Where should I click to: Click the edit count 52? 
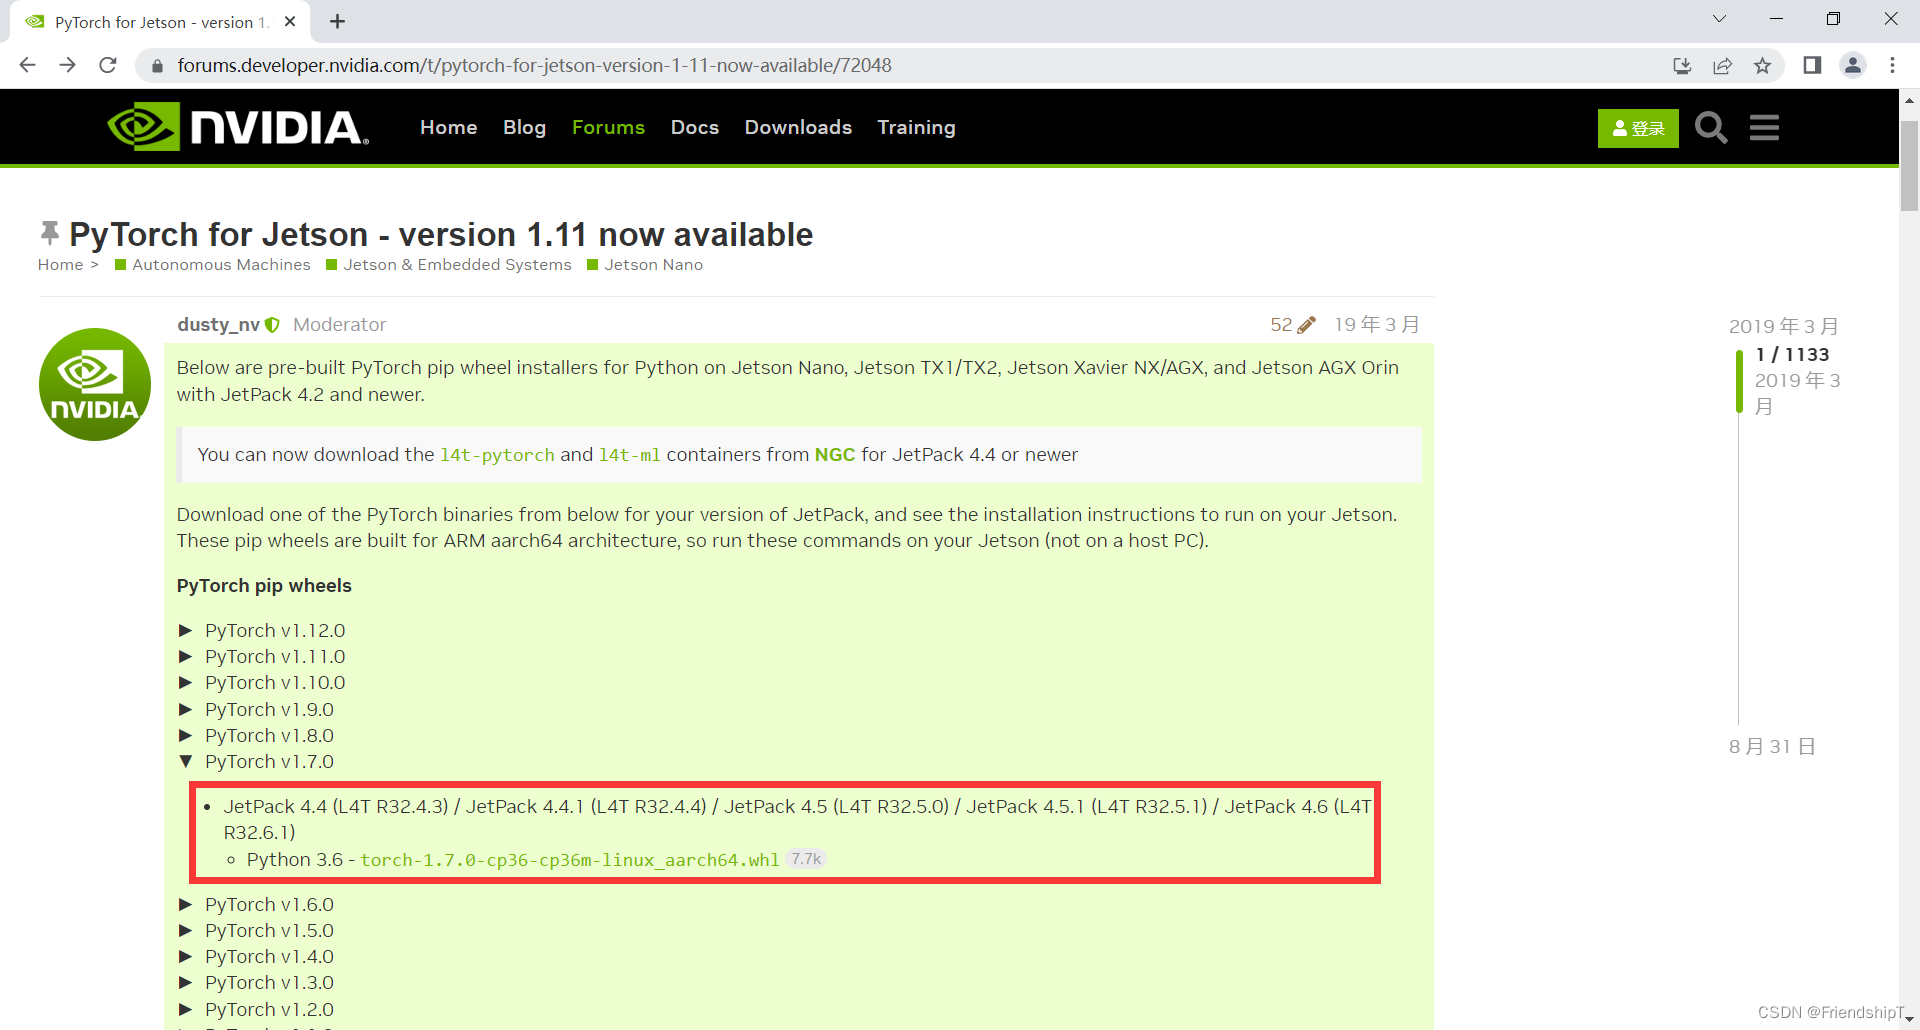(x=1281, y=324)
